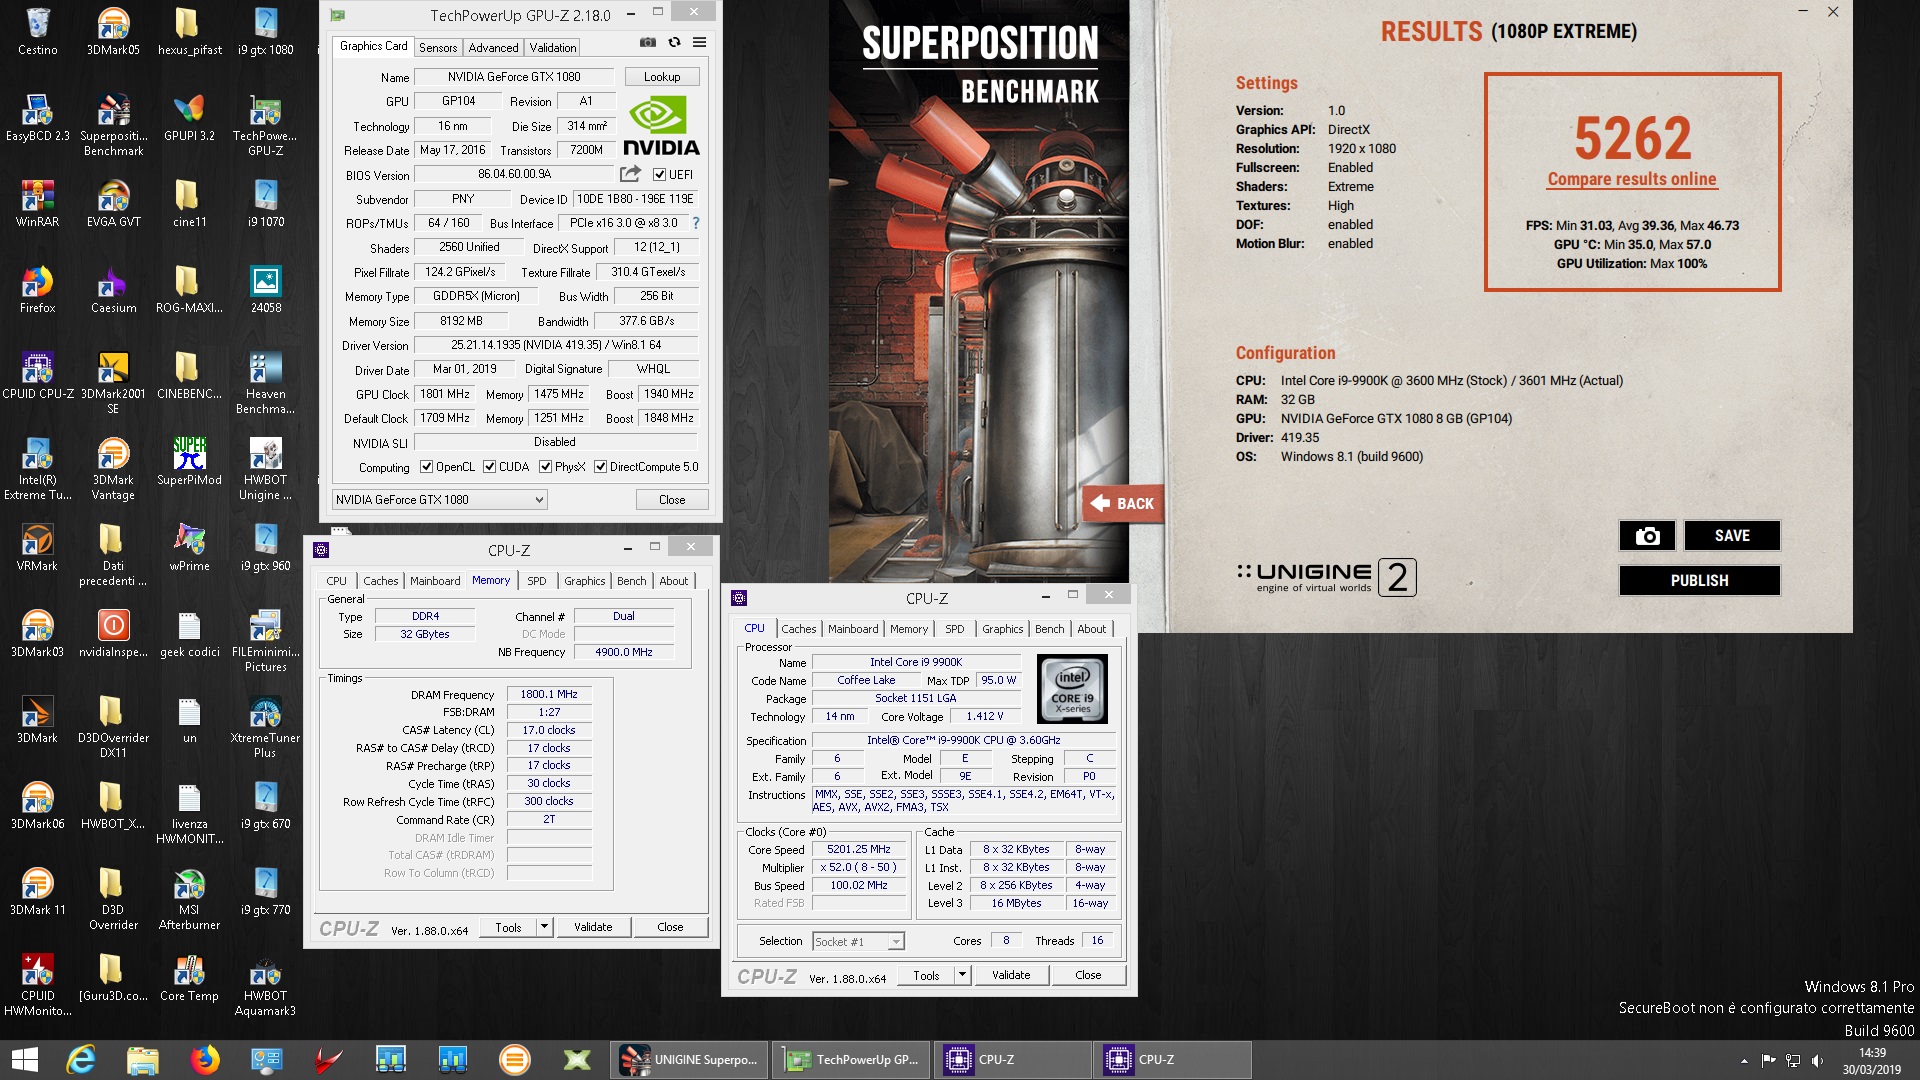Click Close button in GPU-Z window
Viewport: 1920px width, 1080px height.
click(672, 500)
